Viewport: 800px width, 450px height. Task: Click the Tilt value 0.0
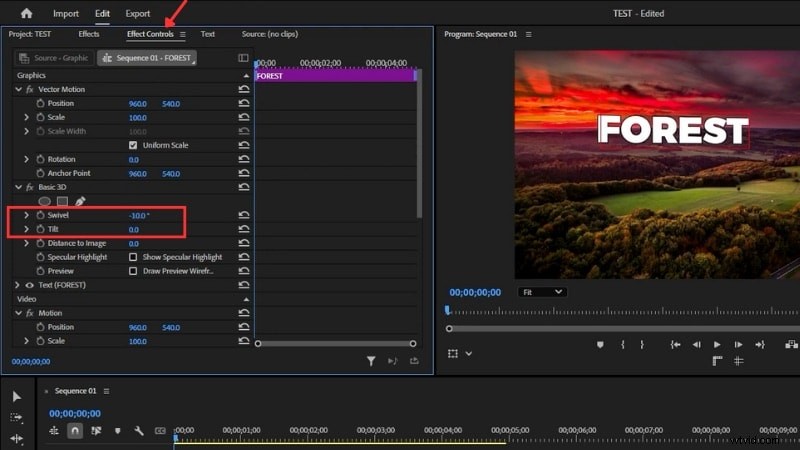[134, 230]
